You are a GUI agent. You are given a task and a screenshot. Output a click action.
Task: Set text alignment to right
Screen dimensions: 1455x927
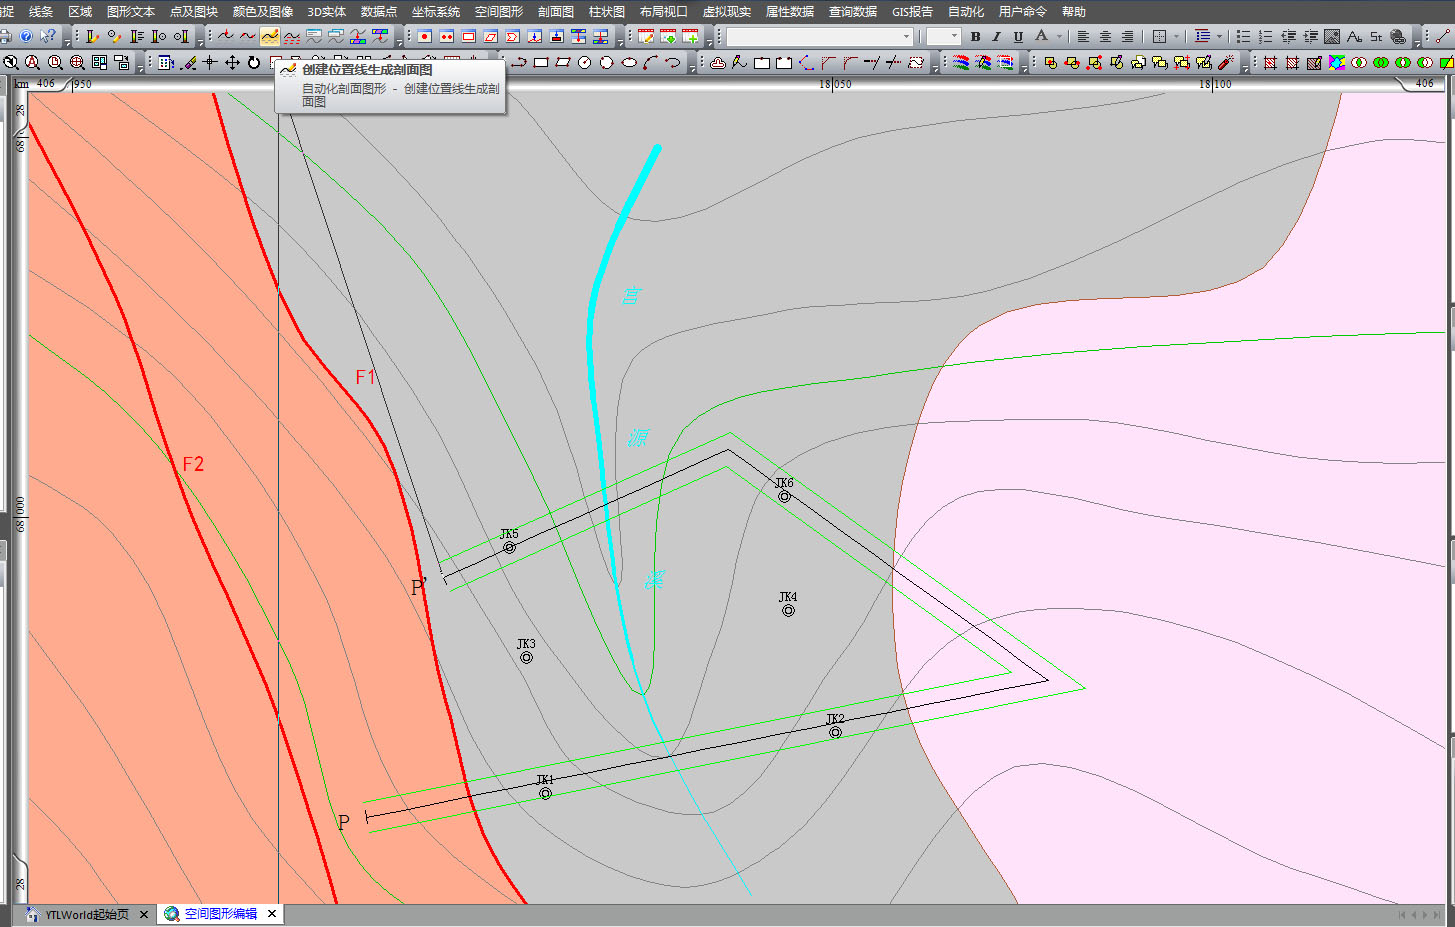click(1127, 36)
